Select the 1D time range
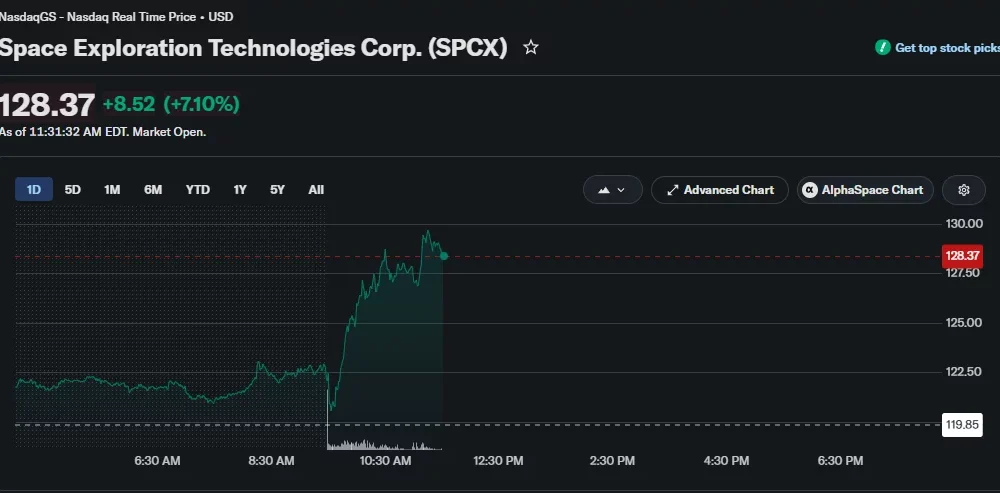 [x=34, y=189]
